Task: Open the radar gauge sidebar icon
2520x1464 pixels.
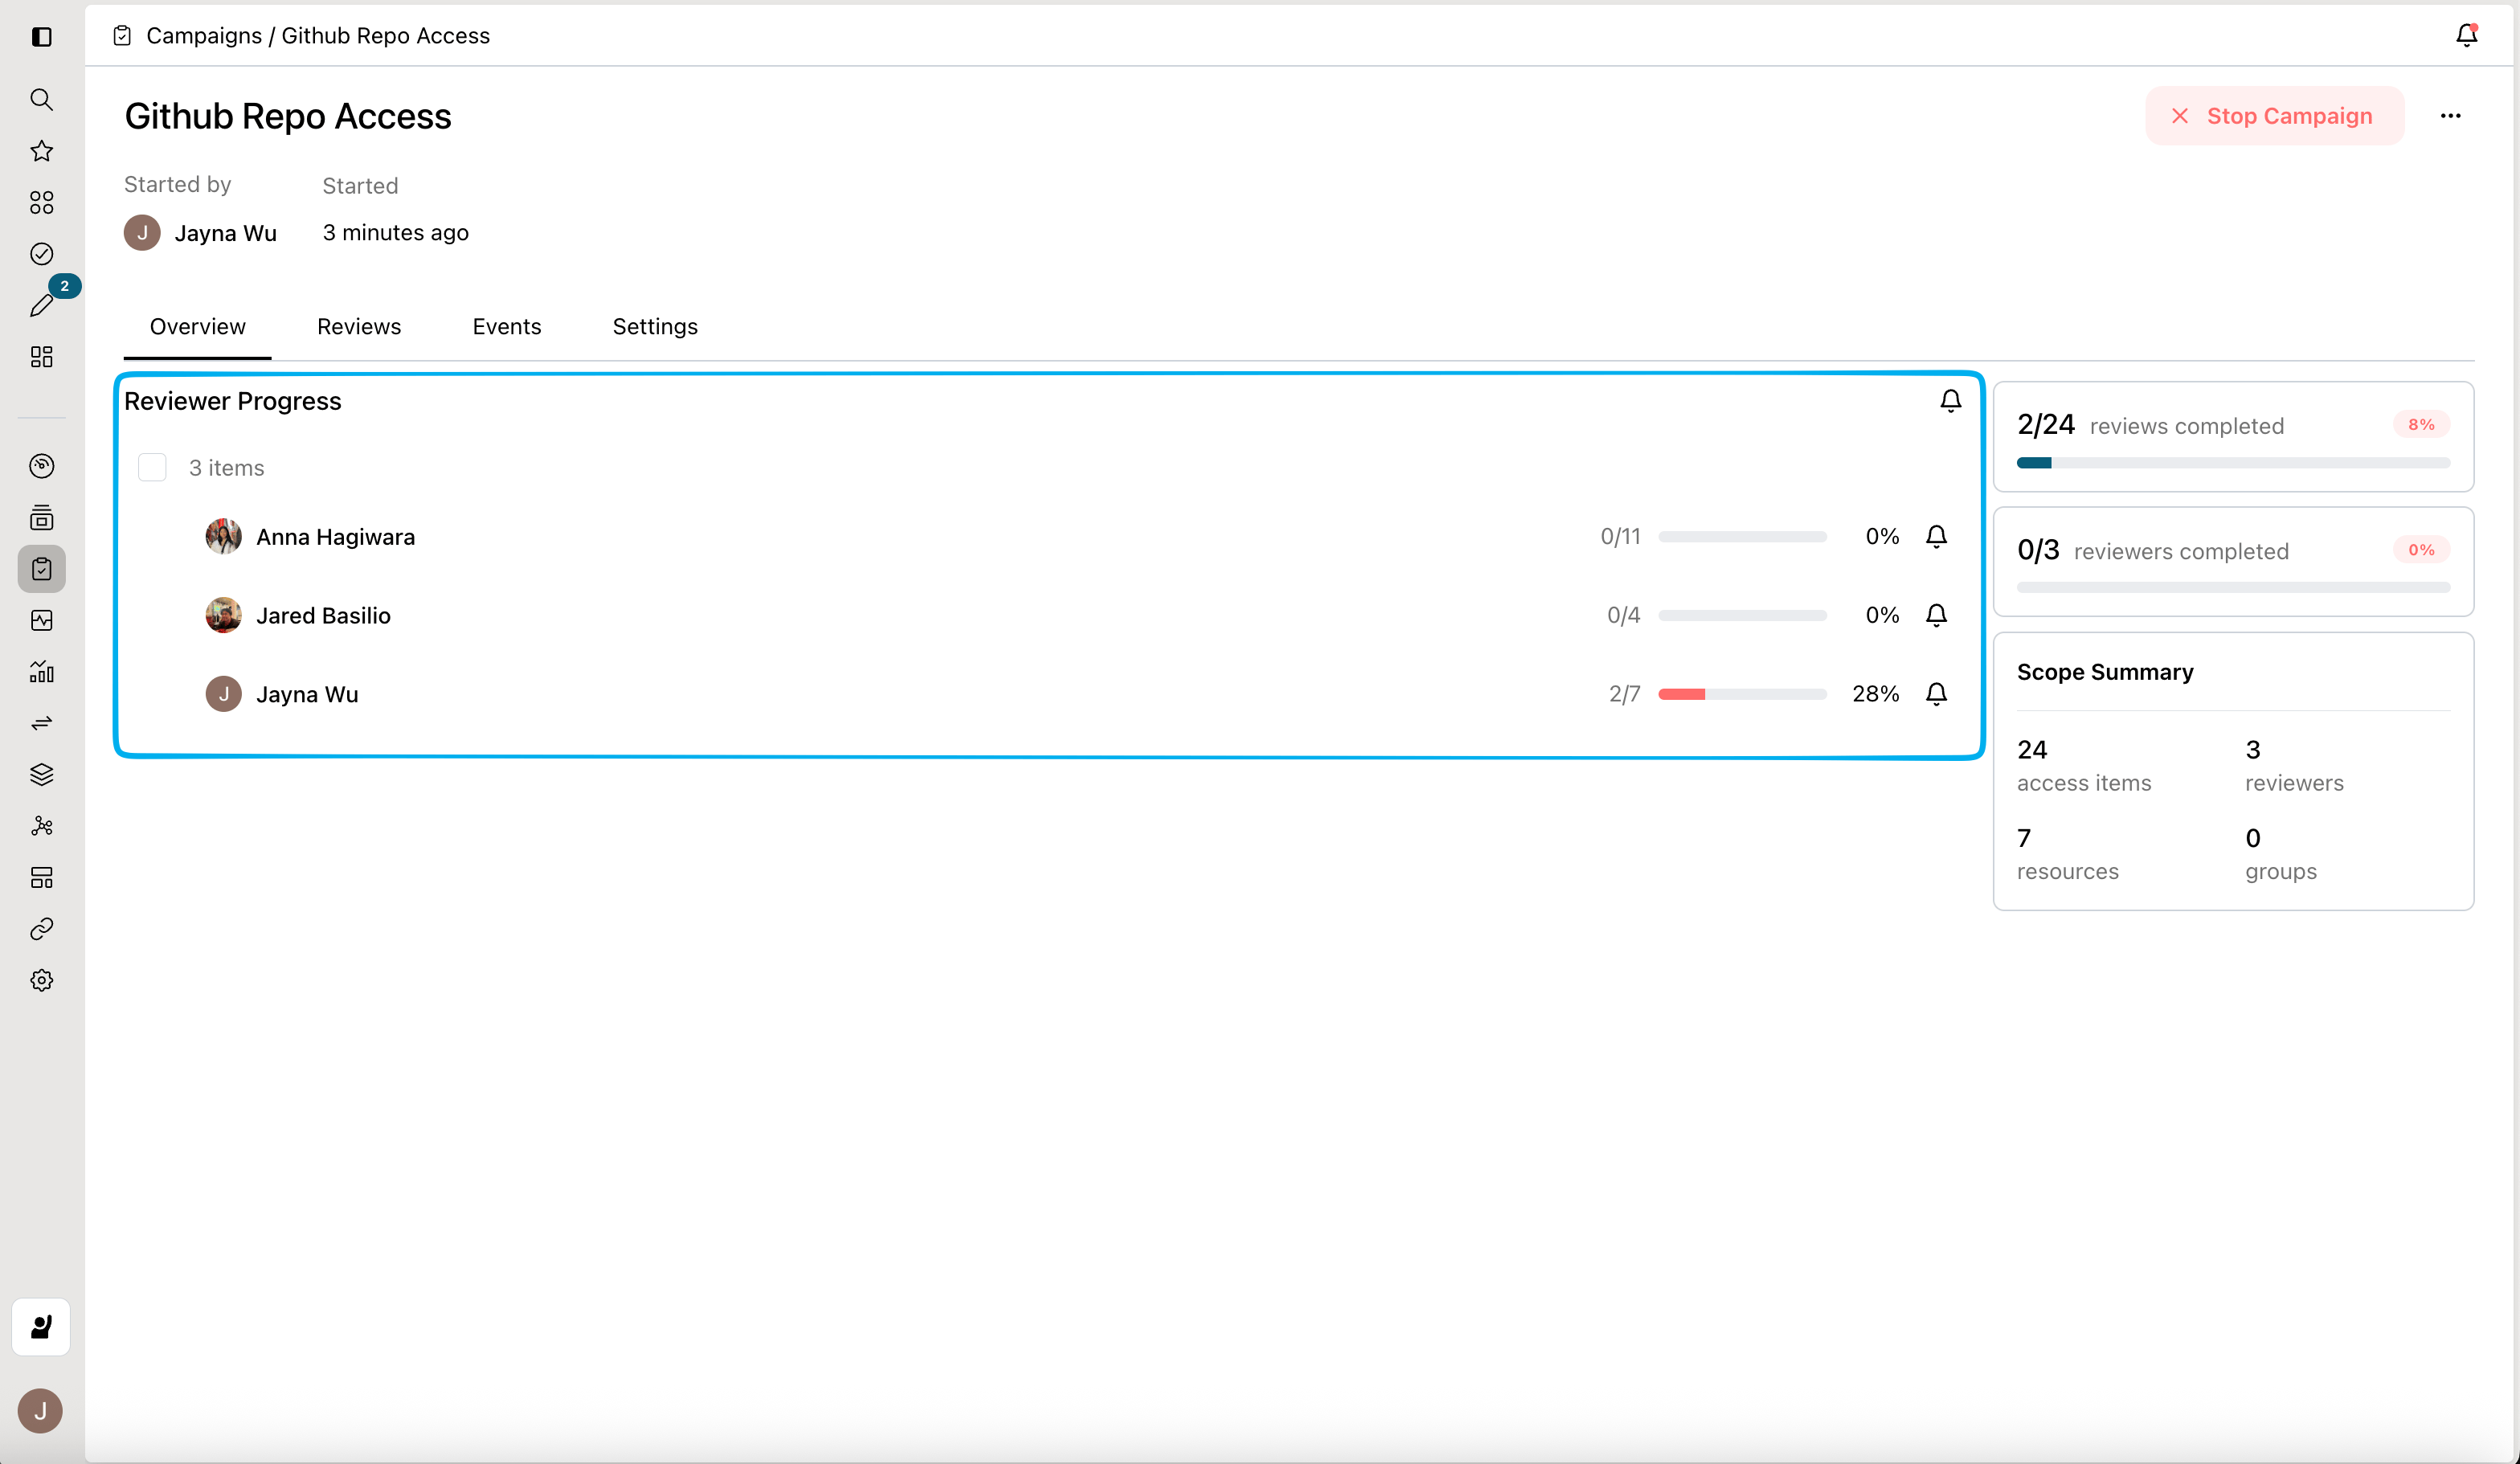Action: click(x=41, y=466)
